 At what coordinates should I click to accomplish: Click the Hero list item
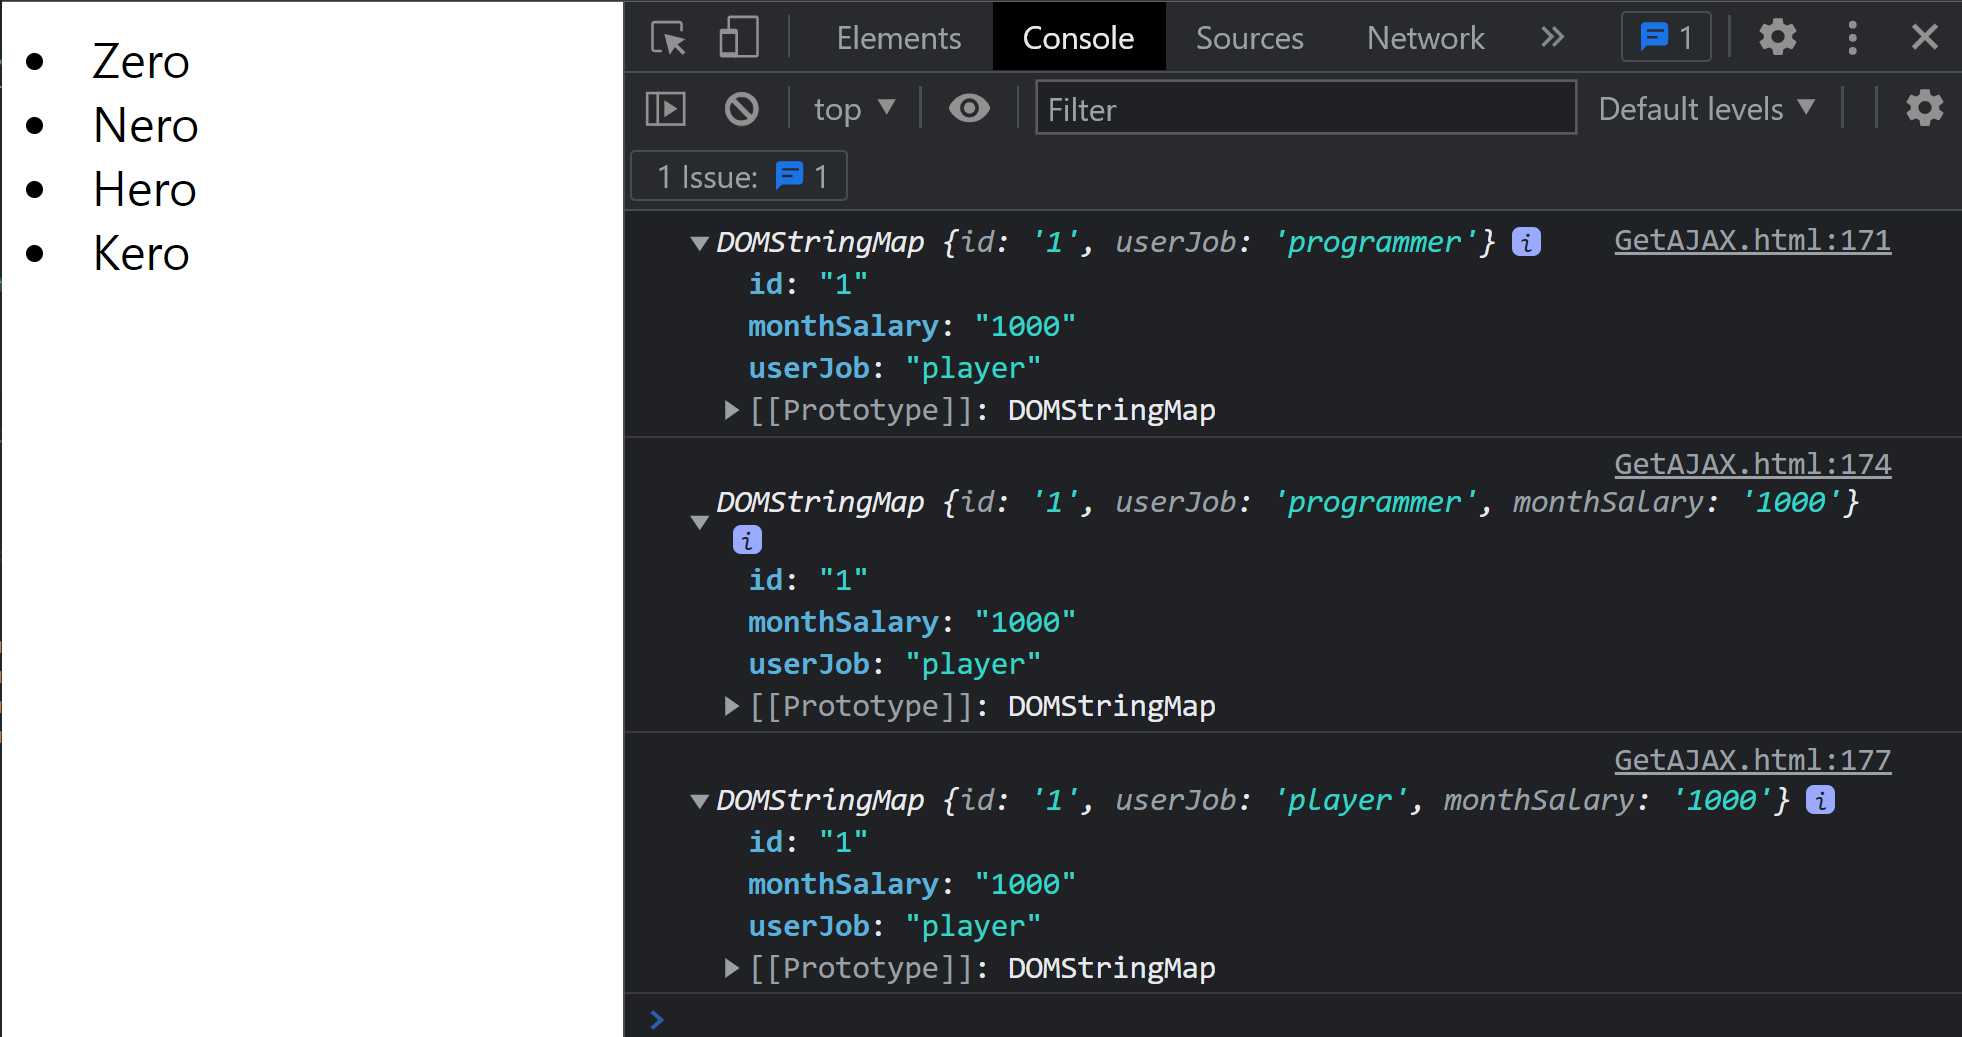145,190
